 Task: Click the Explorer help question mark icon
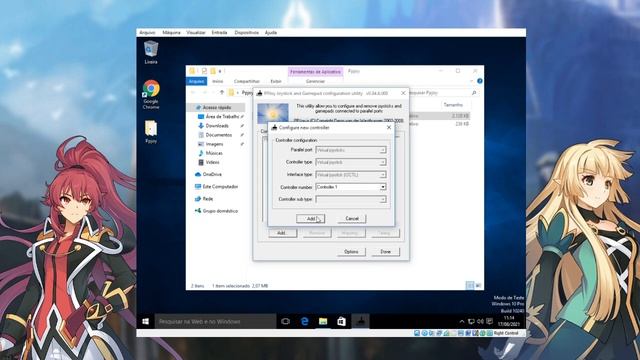480,81
